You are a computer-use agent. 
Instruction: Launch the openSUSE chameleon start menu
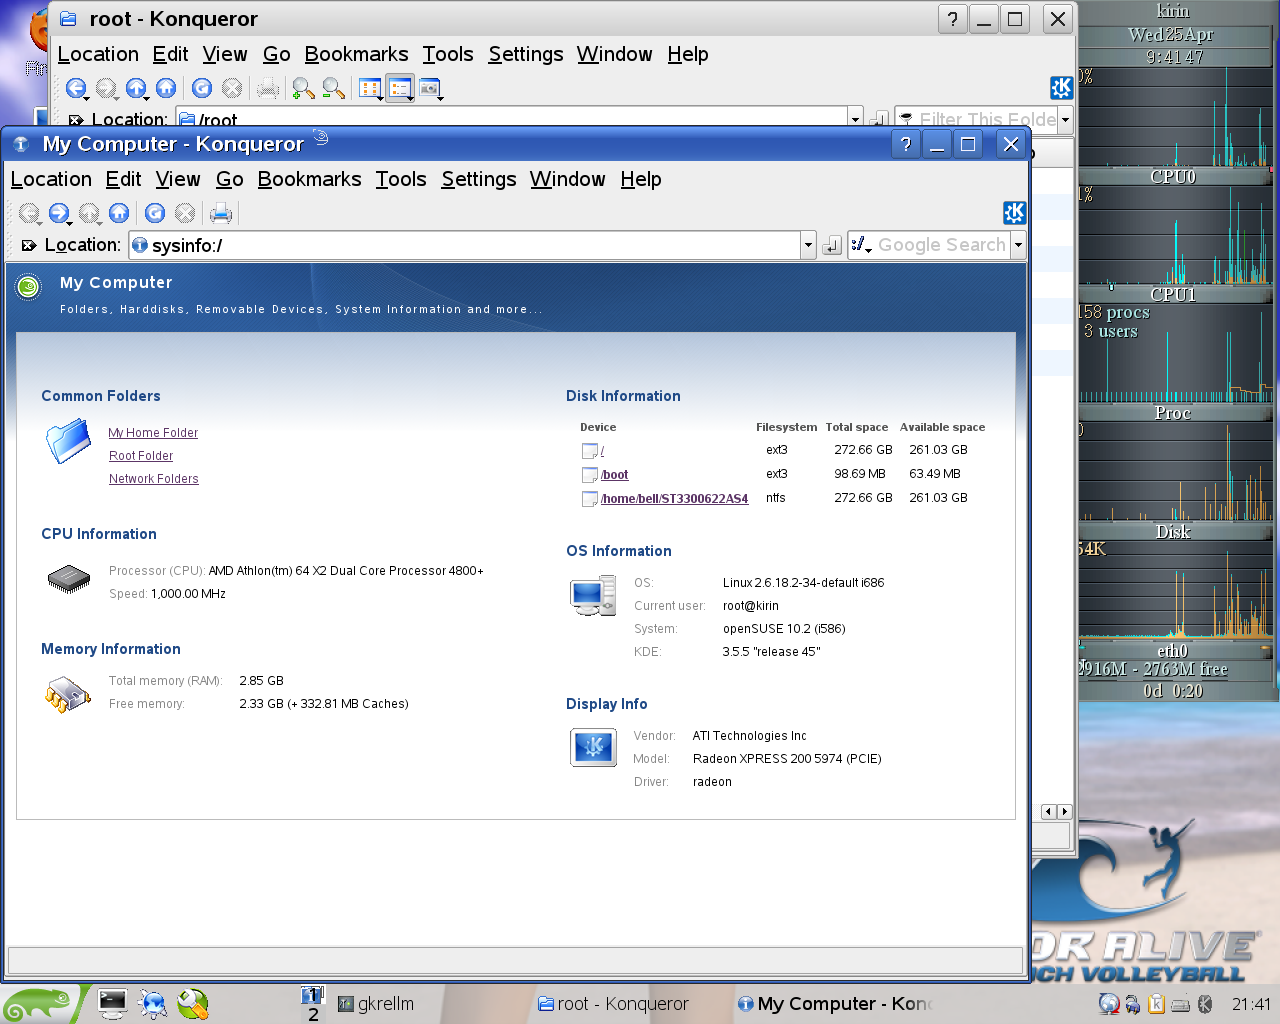[x=38, y=1003]
